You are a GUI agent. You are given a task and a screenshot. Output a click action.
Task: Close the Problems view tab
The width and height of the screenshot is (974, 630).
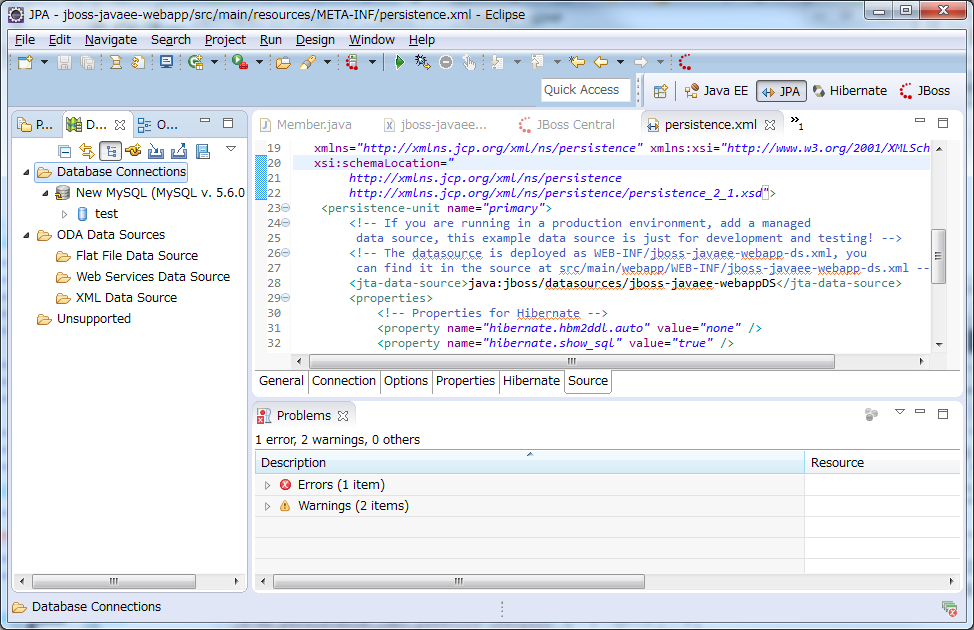[x=343, y=416]
